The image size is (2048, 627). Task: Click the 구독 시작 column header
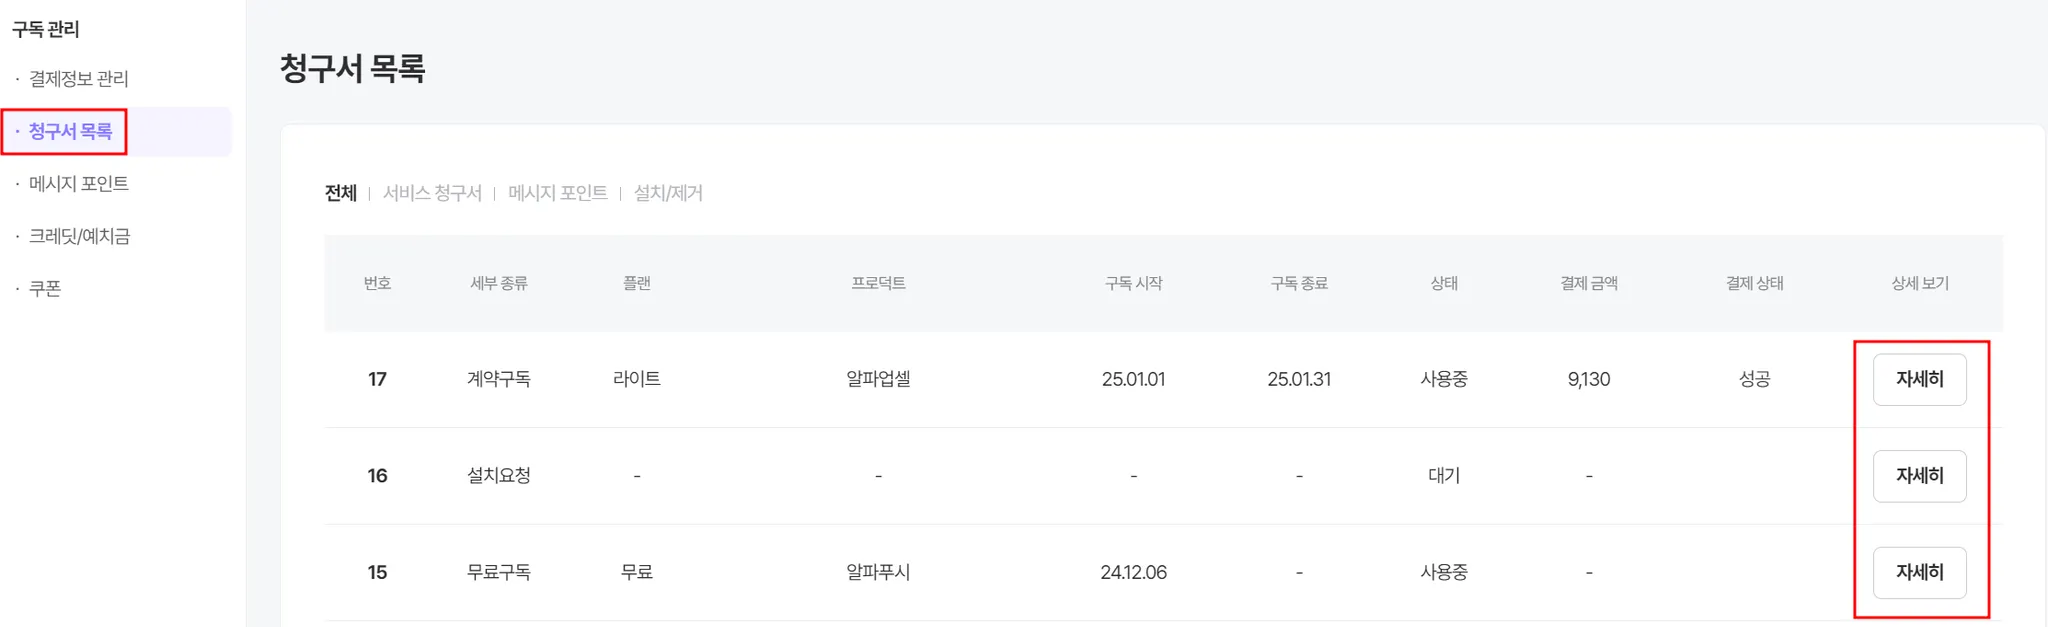pyautogui.click(x=1133, y=284)
